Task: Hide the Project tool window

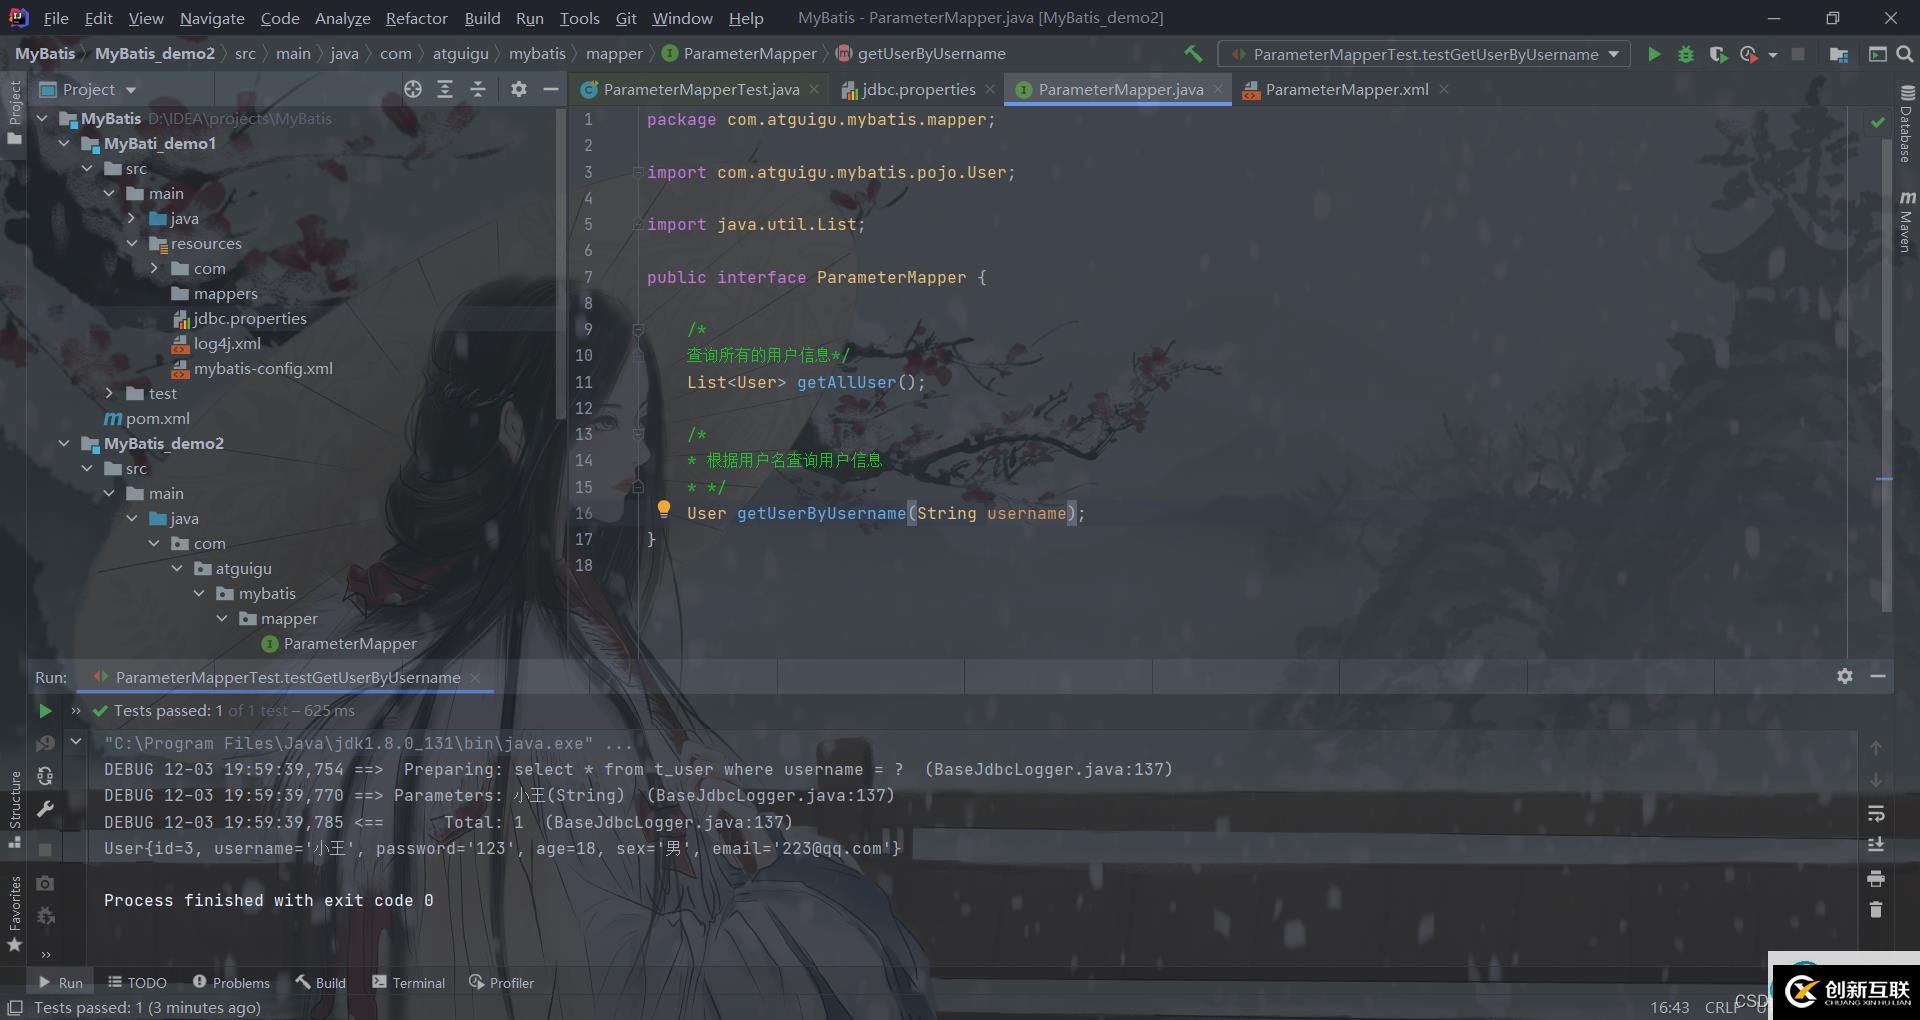Action: point(550,89)
